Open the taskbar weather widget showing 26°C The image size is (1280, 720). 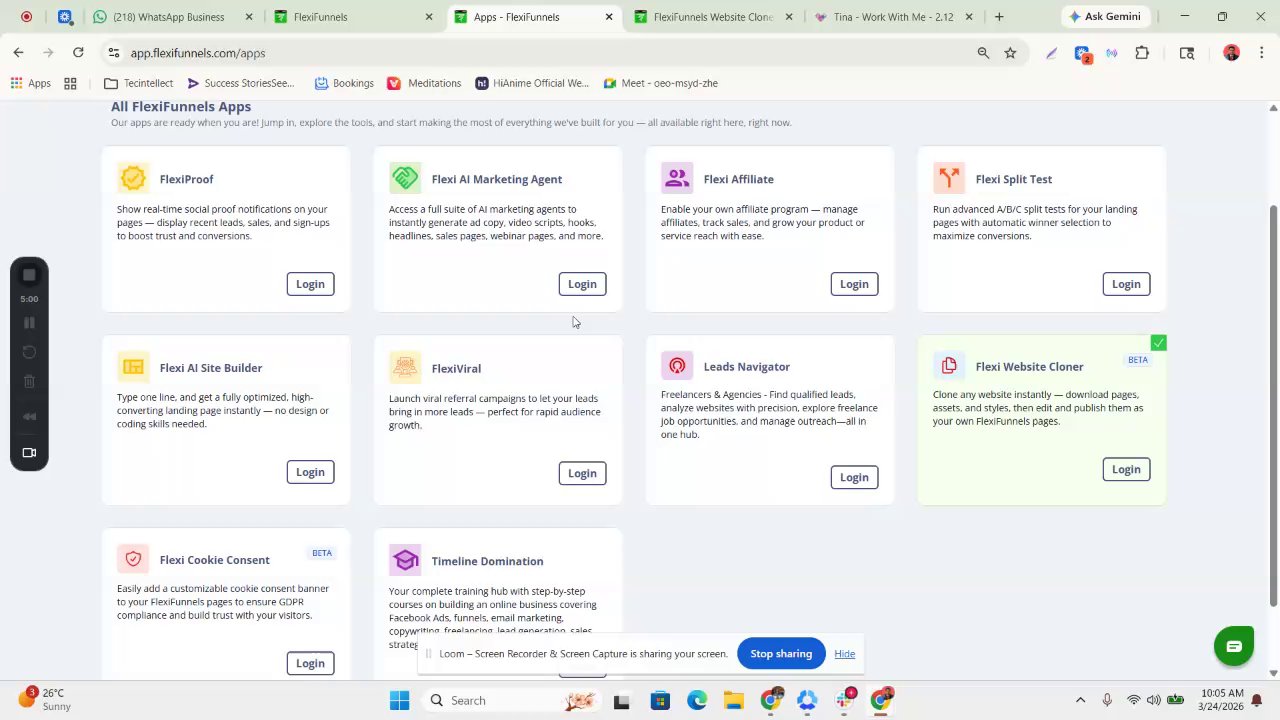coord(45,700)
